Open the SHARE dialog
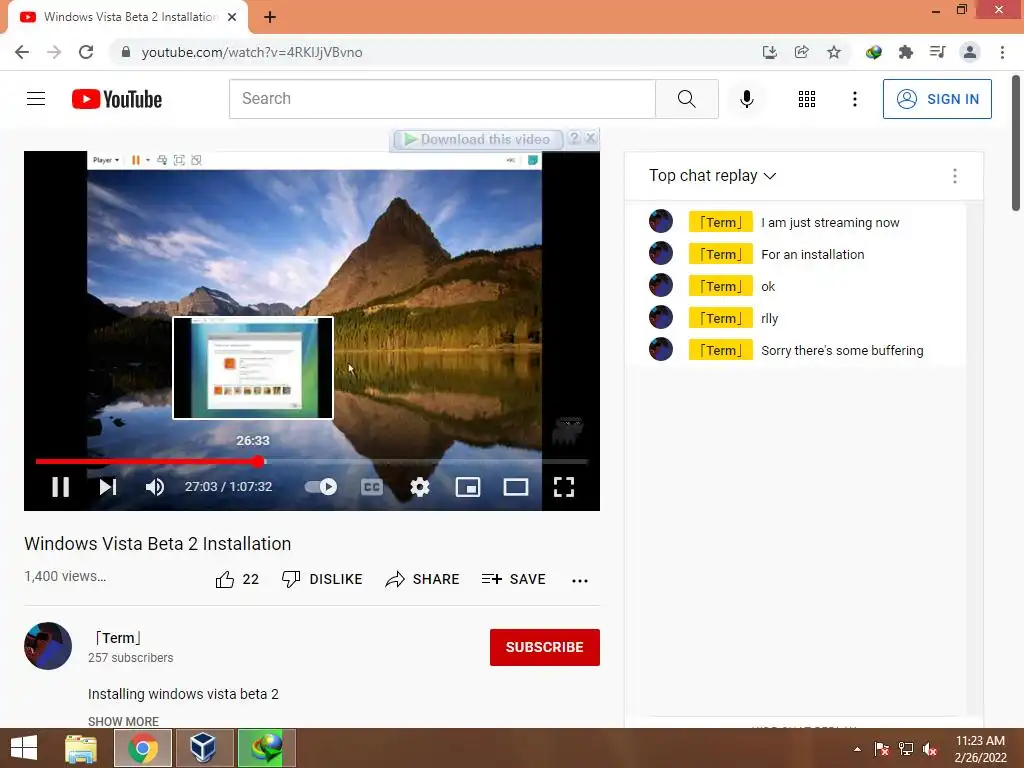This screenshot has height=768, width=1024. [423, 579]
